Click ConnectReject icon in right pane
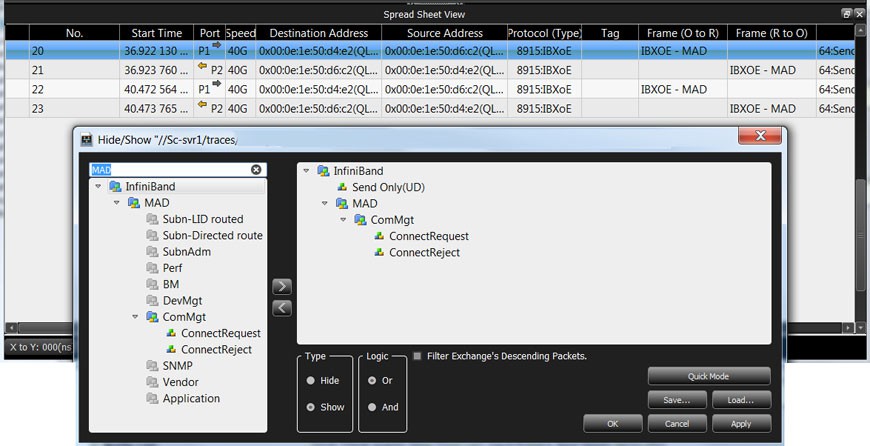Viewport: 870px width, 446px height. coord(380,252)
